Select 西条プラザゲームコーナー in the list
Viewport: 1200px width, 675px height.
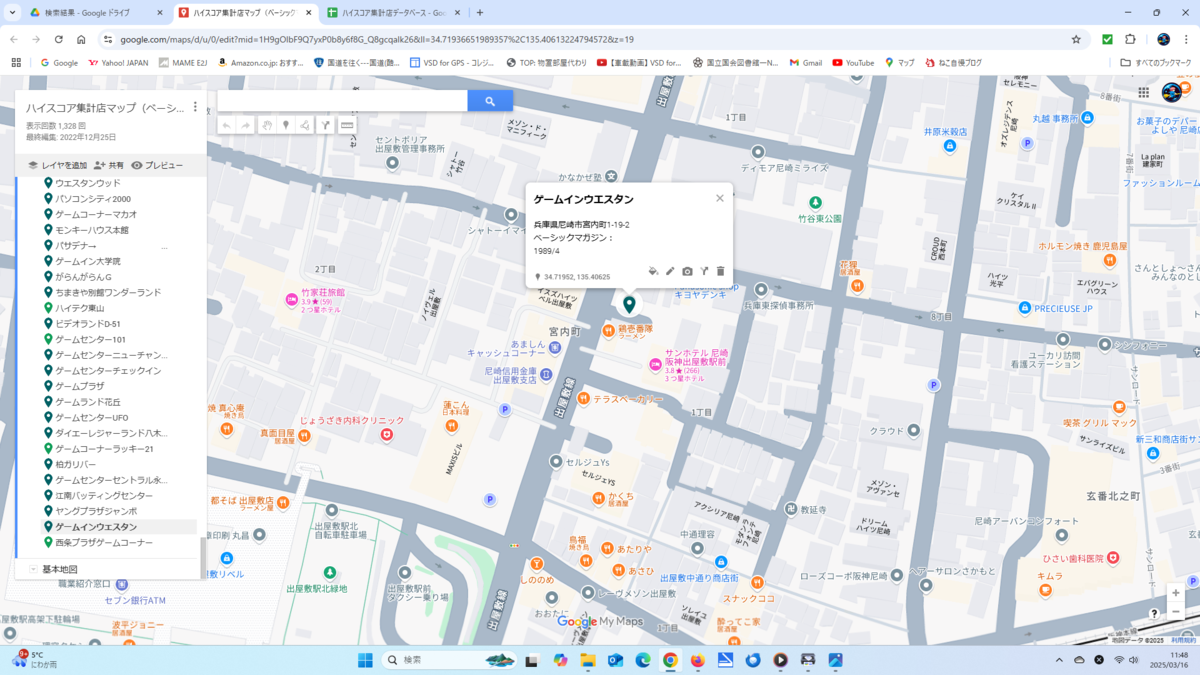point(104,542)
